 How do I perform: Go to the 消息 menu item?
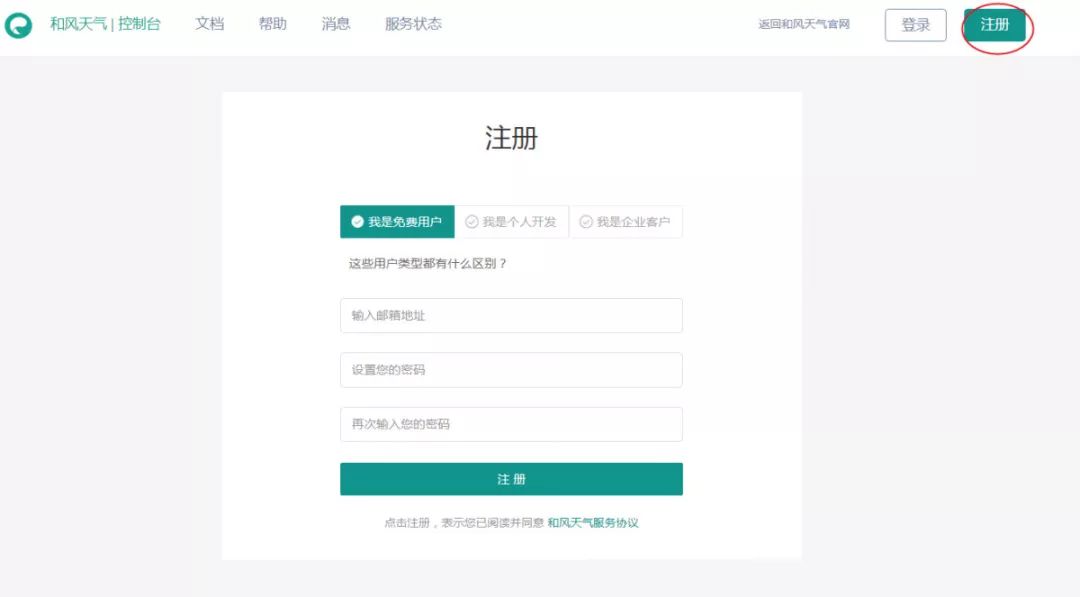(335, 24)
